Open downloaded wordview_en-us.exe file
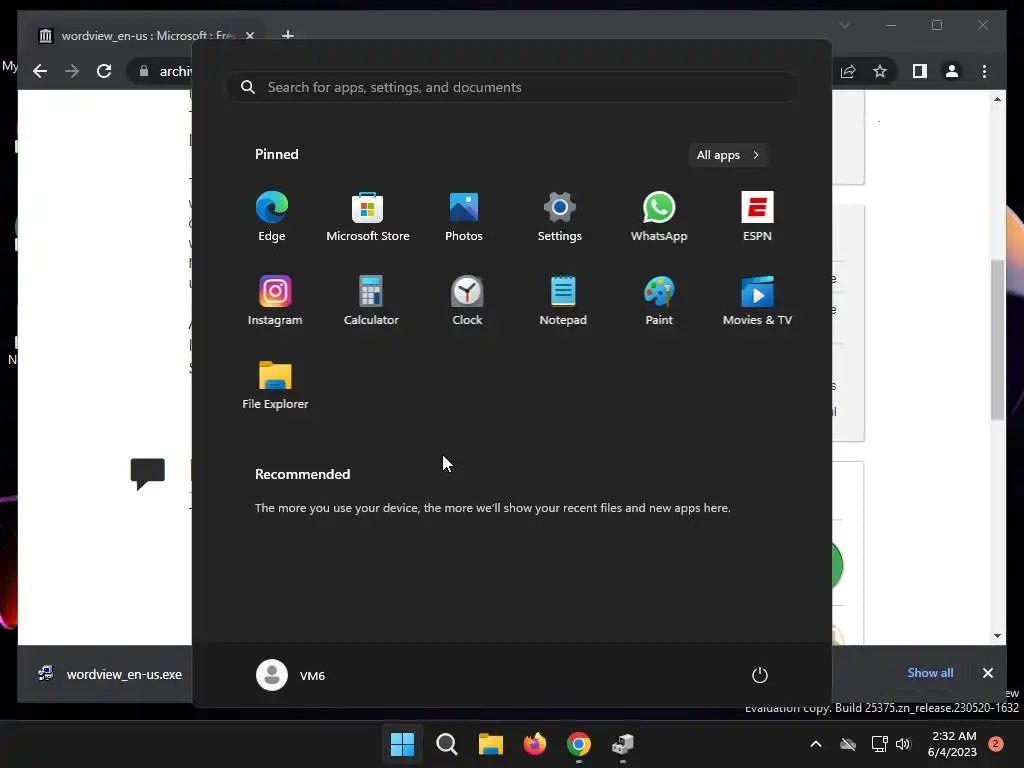 point(111,674)
